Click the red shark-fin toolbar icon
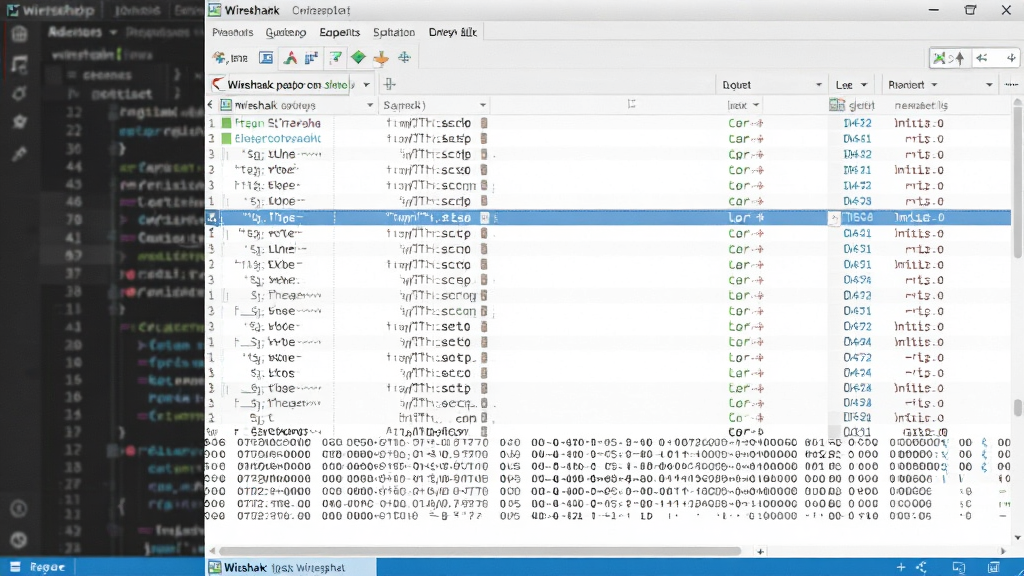This screenshot has width=1024, height=576. [x=290, y=58]
